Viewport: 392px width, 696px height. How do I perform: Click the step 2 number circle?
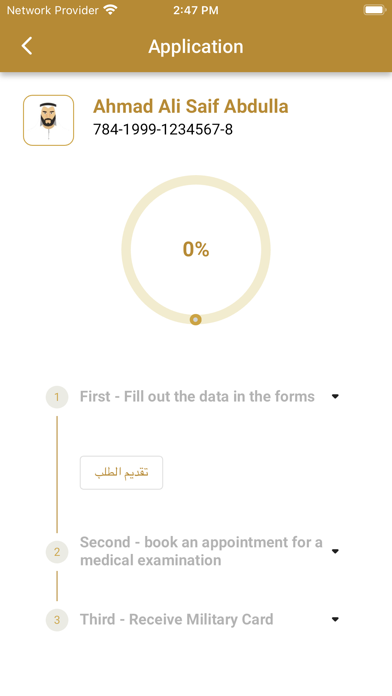57,552
